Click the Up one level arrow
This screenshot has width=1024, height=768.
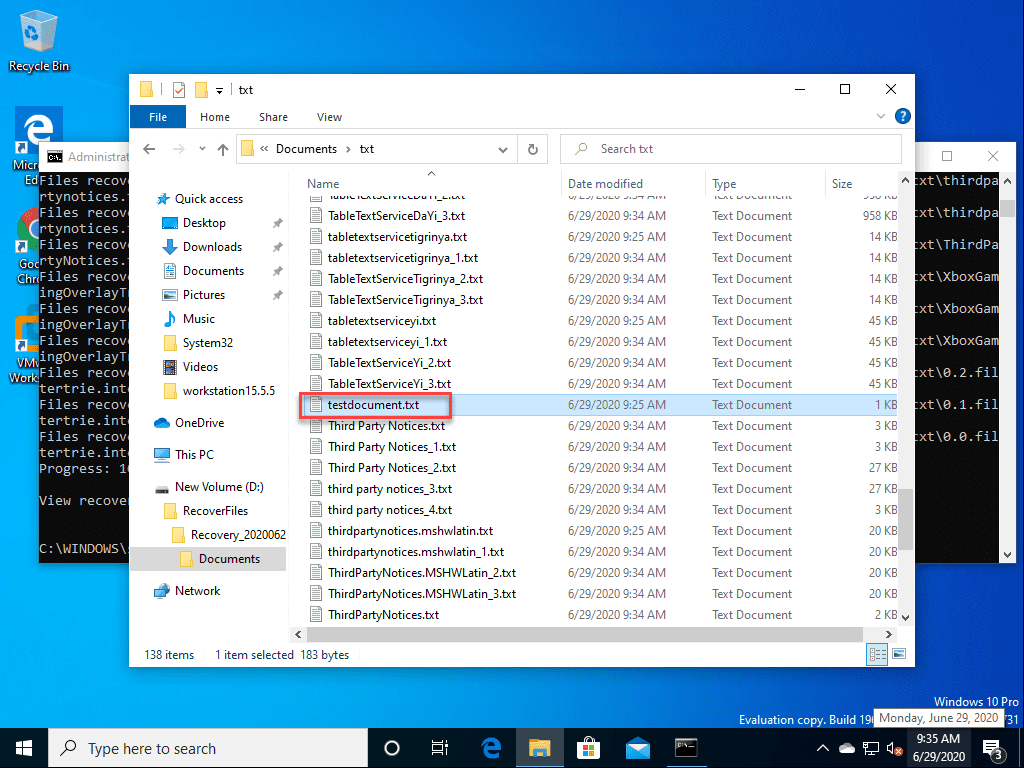[223, 149]
